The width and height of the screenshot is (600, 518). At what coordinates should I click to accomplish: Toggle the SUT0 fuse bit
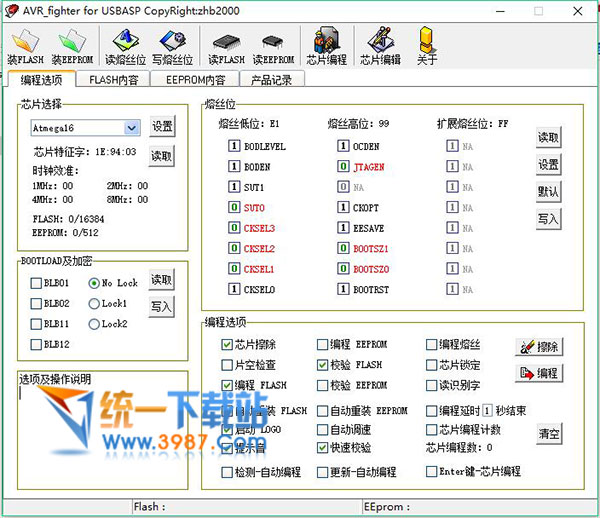pos(234,207)
